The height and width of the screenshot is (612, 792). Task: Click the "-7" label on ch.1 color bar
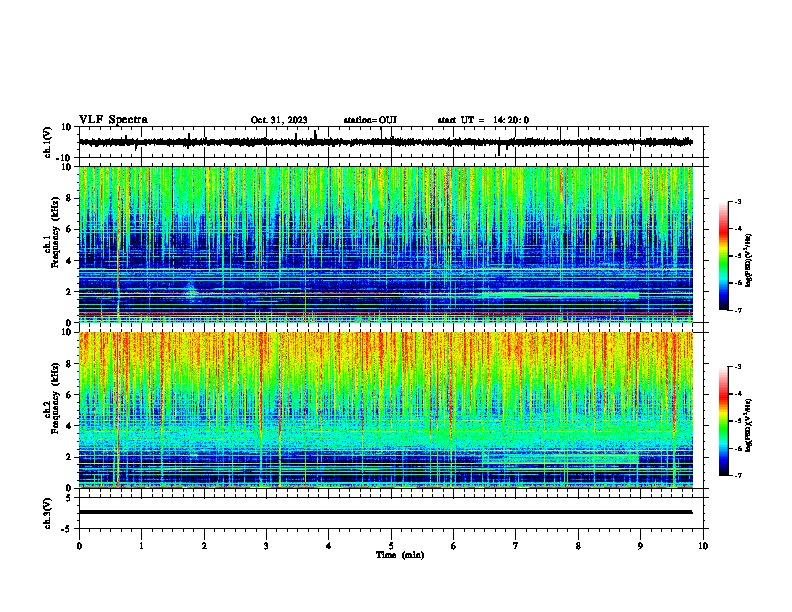[x=737, y=310]
